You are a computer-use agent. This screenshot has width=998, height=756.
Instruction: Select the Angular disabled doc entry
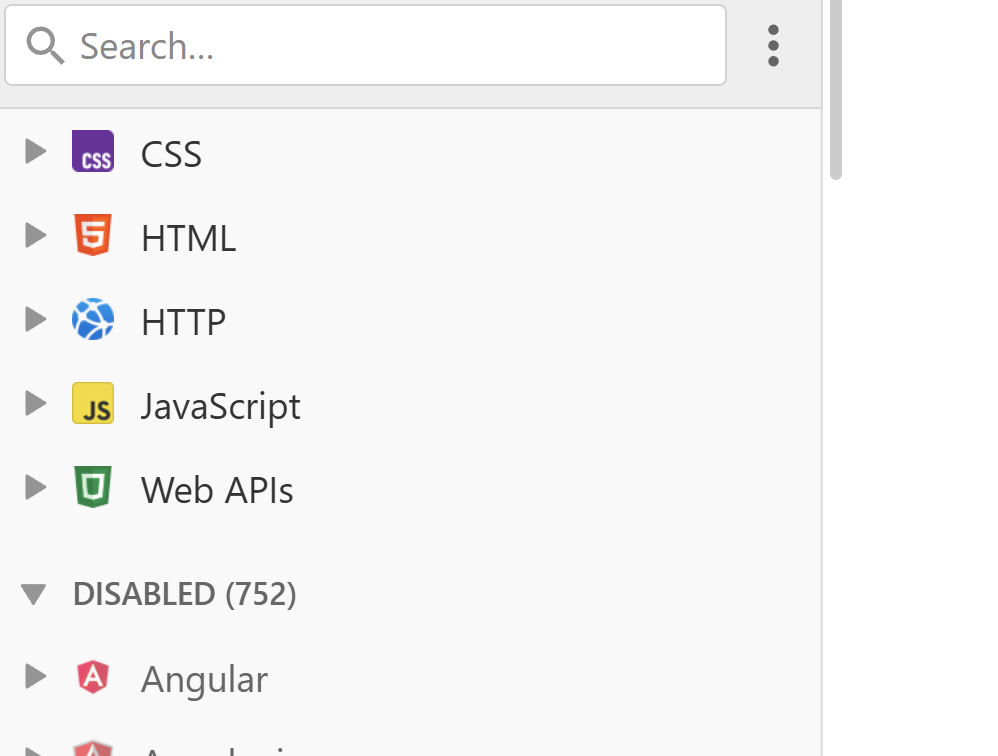click(x=411, y=677)
